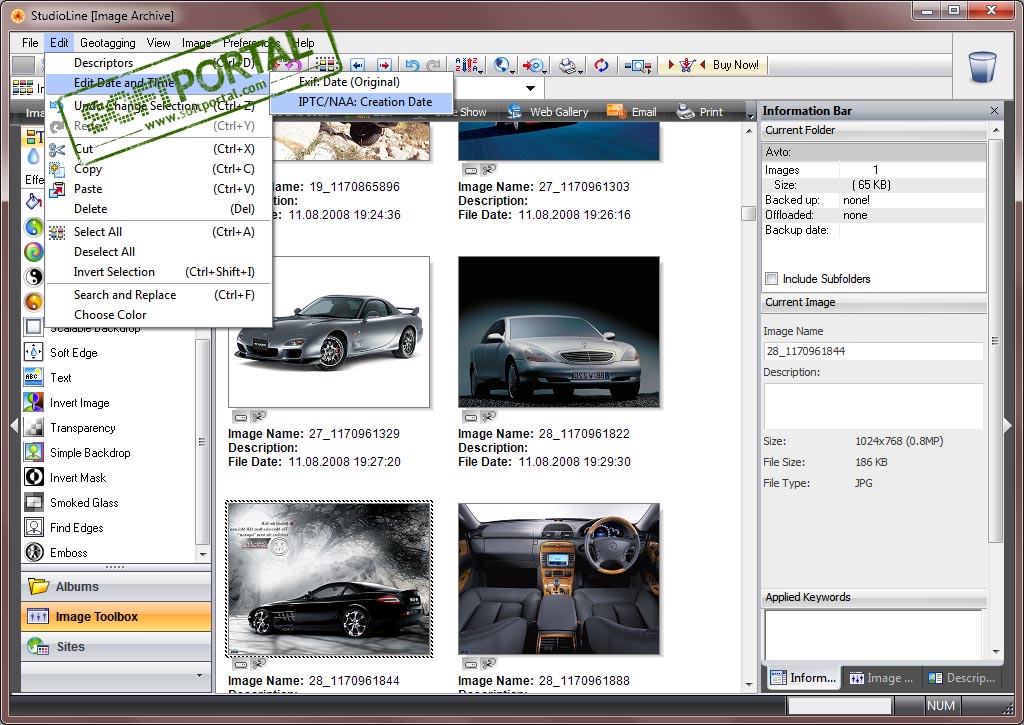Select the silver Mazda thumbnail 27_1170961329
The image size is (1024, 725).
tap(328, 332)
